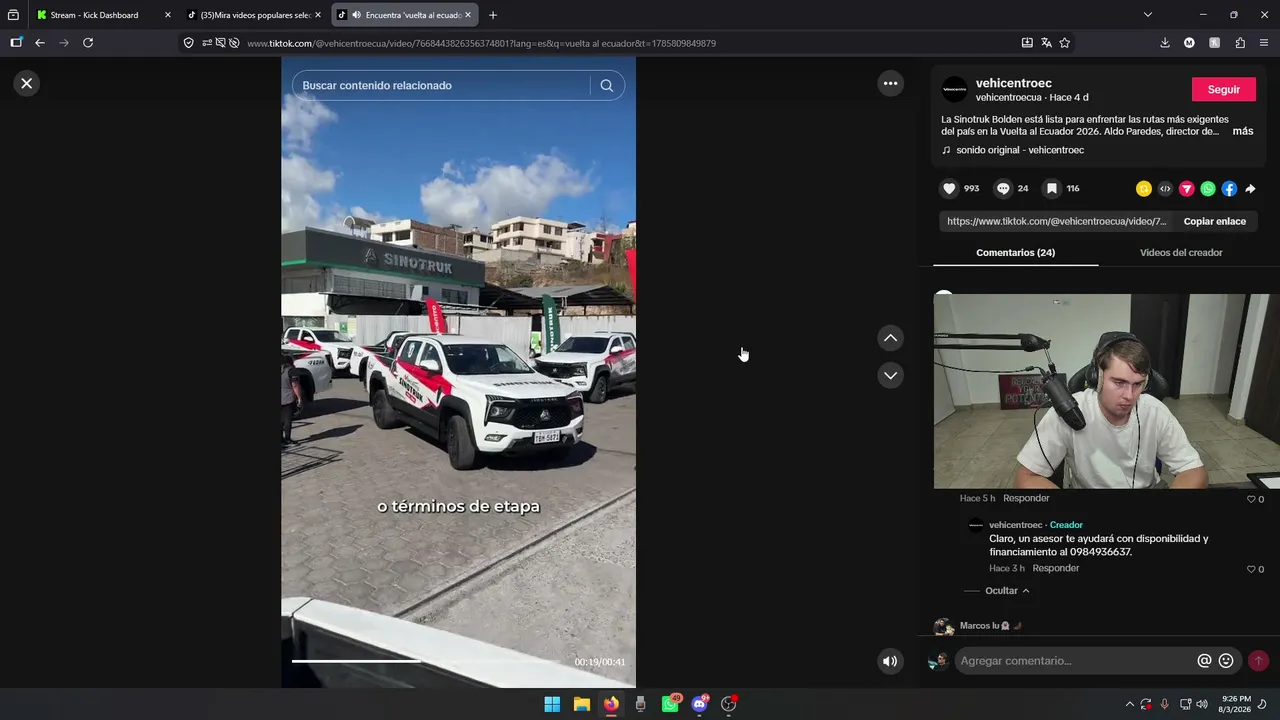Viewport: 1280px width, 720px height.
Task: Mute the playing tab's audio icon
Action: tap(357, 15)
